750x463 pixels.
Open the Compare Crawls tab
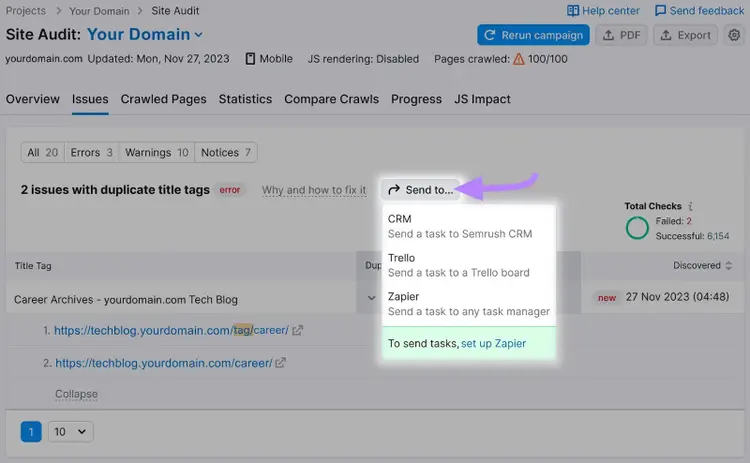point(331,99)
